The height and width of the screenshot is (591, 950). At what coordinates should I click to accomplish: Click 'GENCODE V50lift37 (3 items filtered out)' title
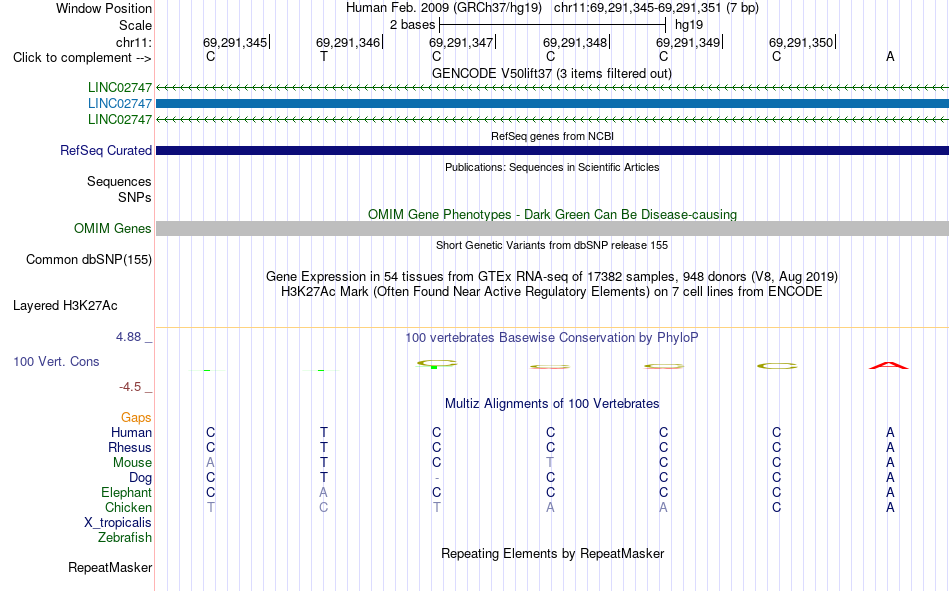pyautogui.click(x=552, y=73)
